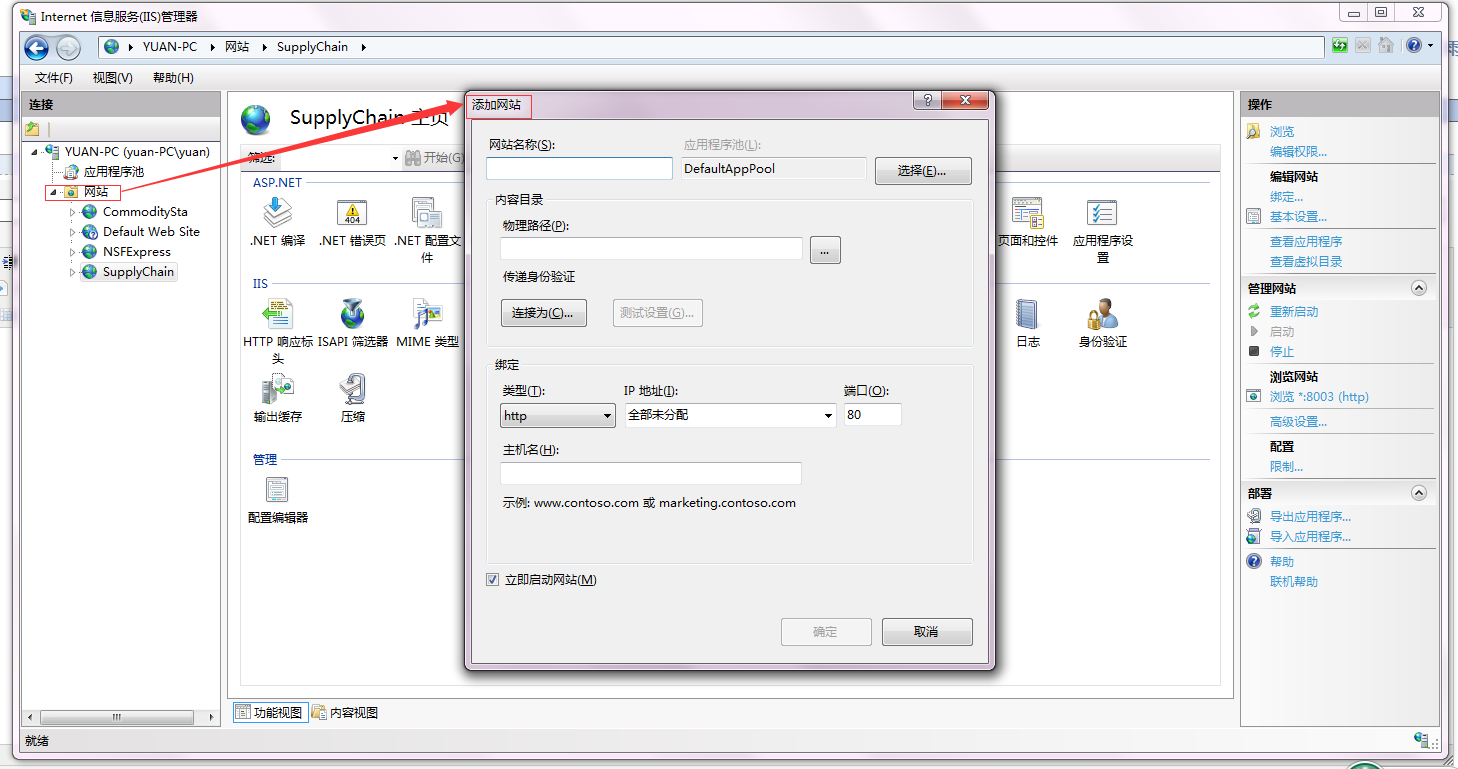The image size is (1458, 769).
Task: Click the 联机帮助 link
Action: click(x=1294, y=582)
